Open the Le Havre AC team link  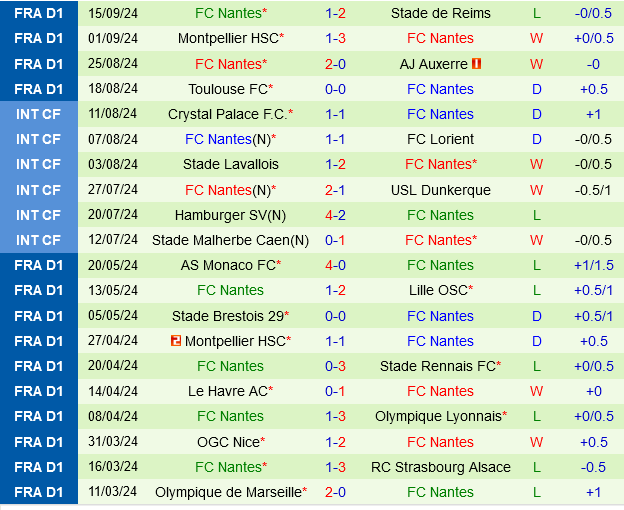coord(229,391)
